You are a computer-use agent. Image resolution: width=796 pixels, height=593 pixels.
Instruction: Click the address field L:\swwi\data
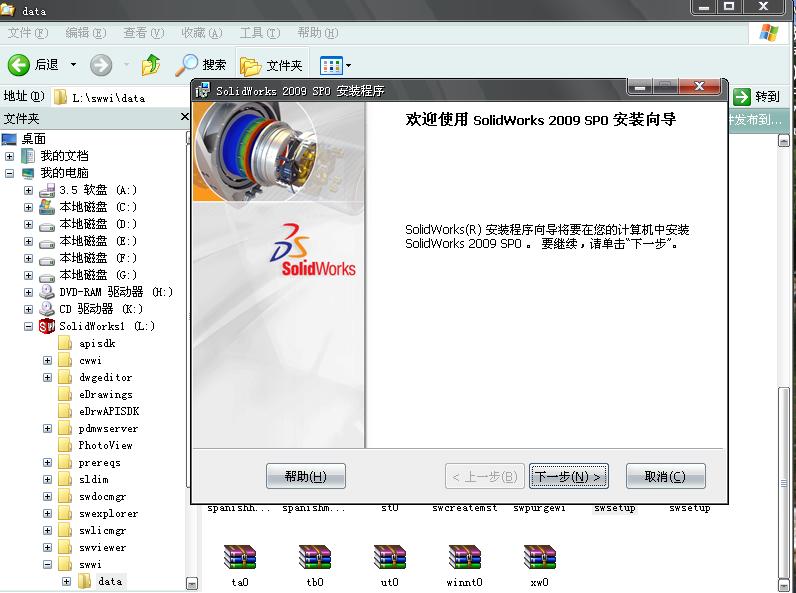[x=121, y=97]
